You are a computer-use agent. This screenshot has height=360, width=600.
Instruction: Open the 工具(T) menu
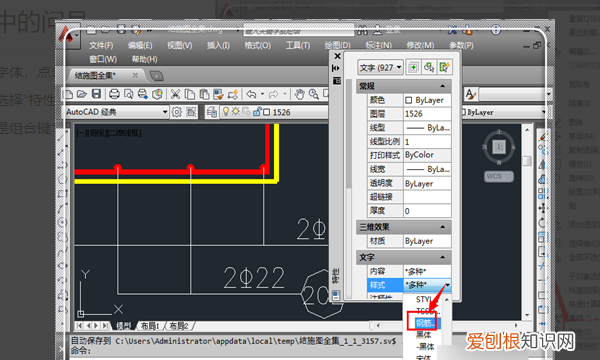pyautogui.click(x=298, y=46)
